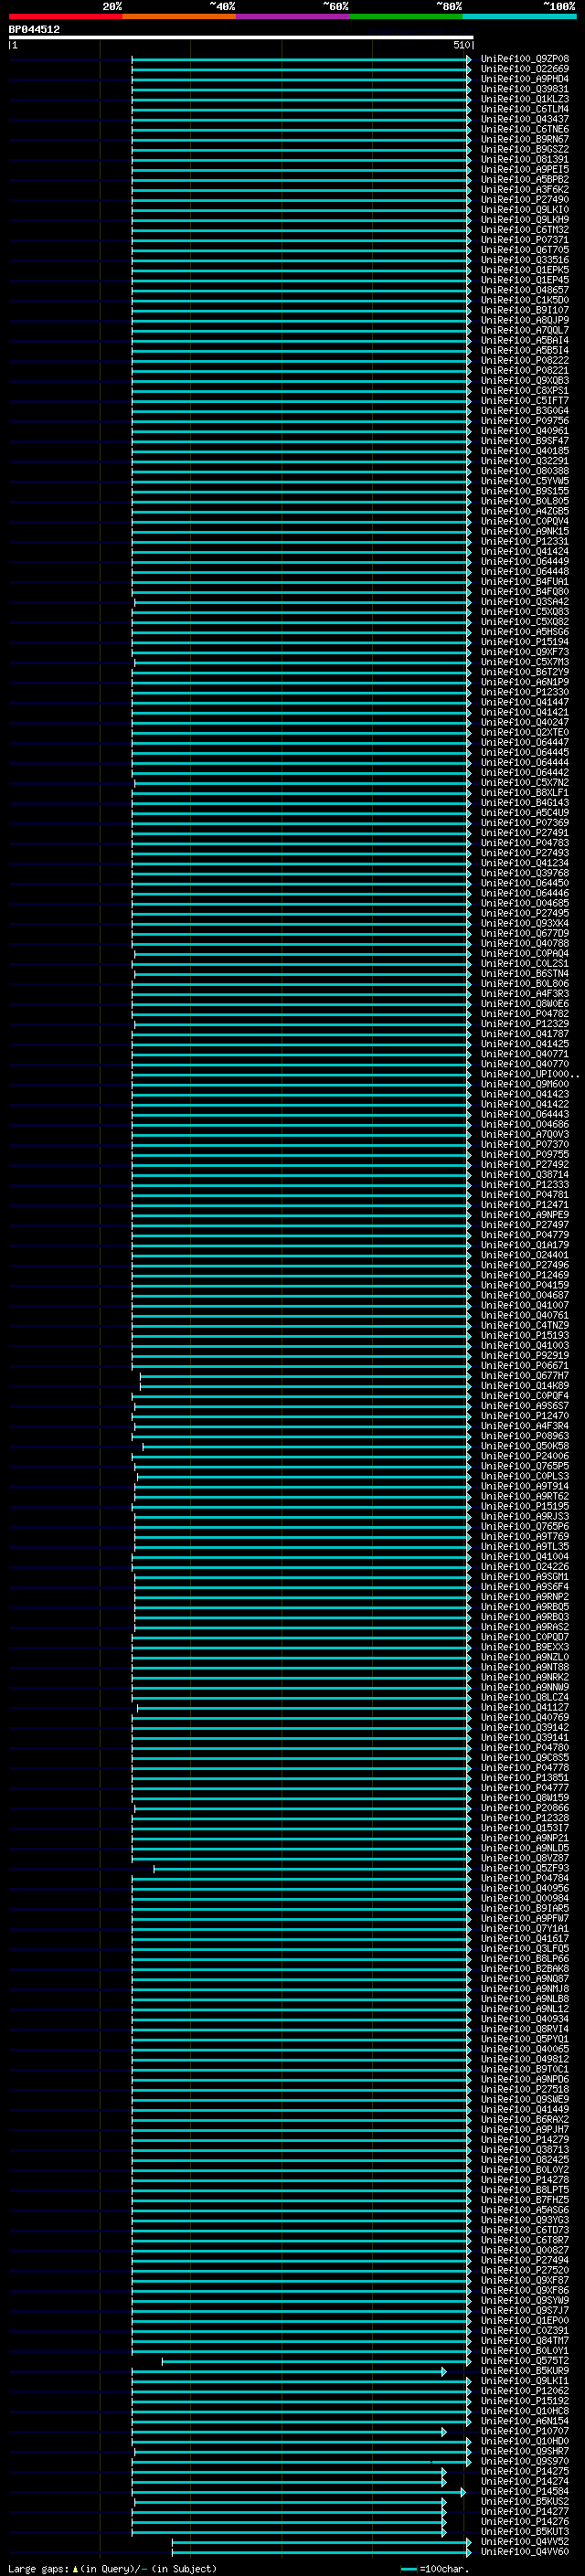Image resolution: width=585 pixels, height=2576 pixels.
Task: Select the UniRef100_P14584 label
Action: tap(525, 2491)
